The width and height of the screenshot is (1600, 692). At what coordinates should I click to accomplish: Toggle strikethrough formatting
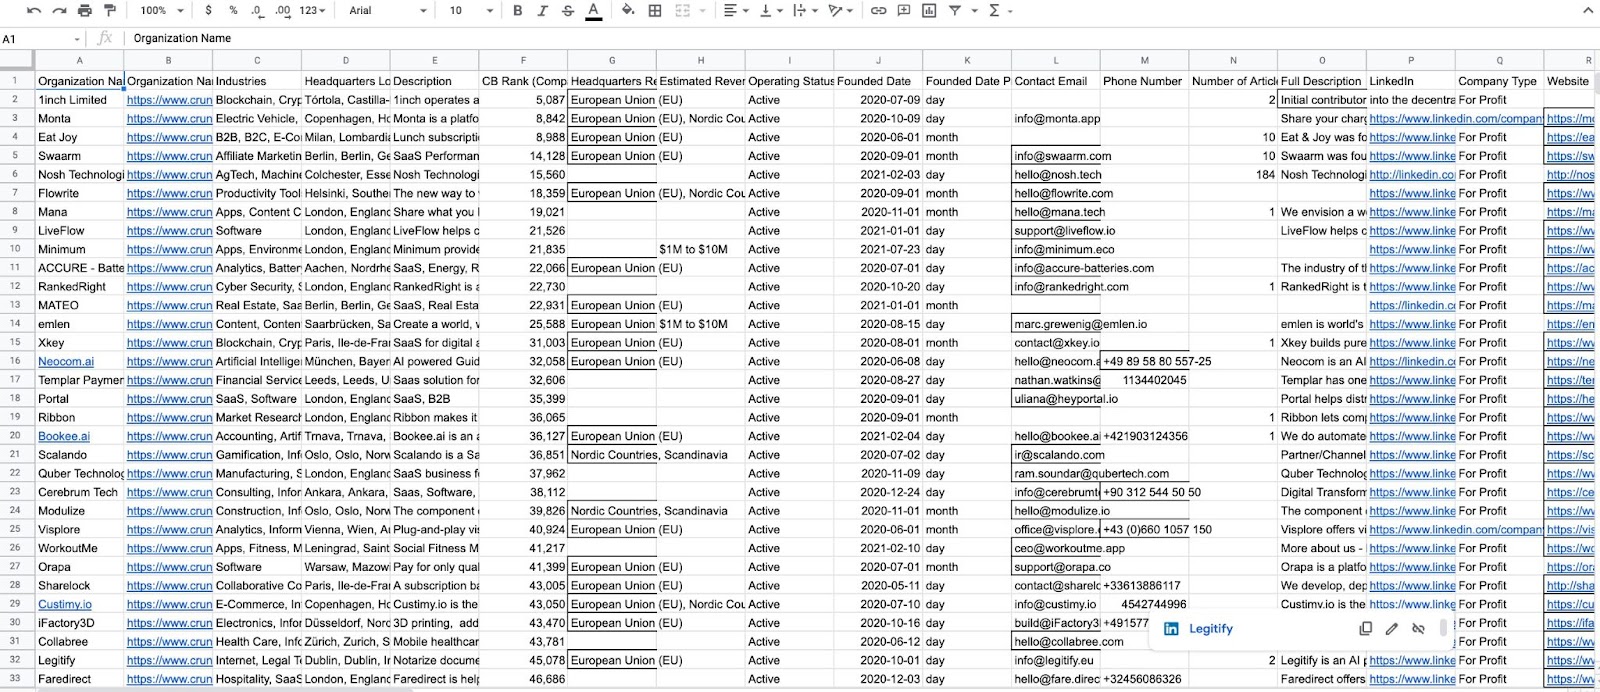tap(567, 10)
